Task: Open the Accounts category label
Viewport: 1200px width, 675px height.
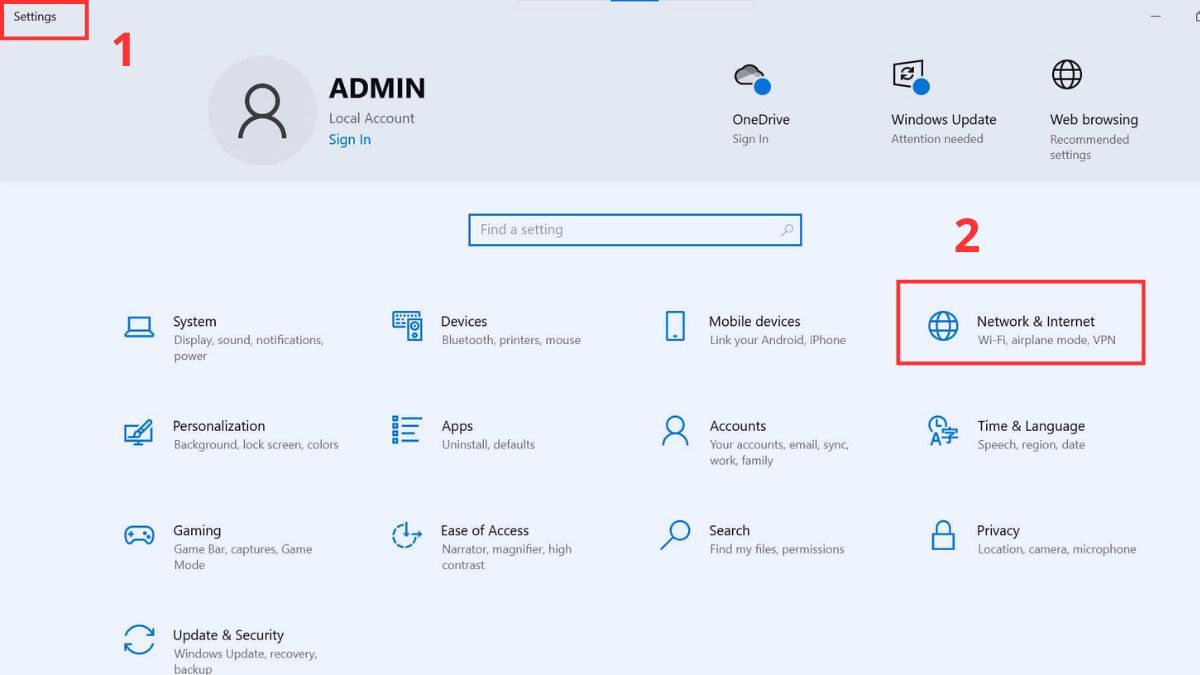Action: [738, 426]
